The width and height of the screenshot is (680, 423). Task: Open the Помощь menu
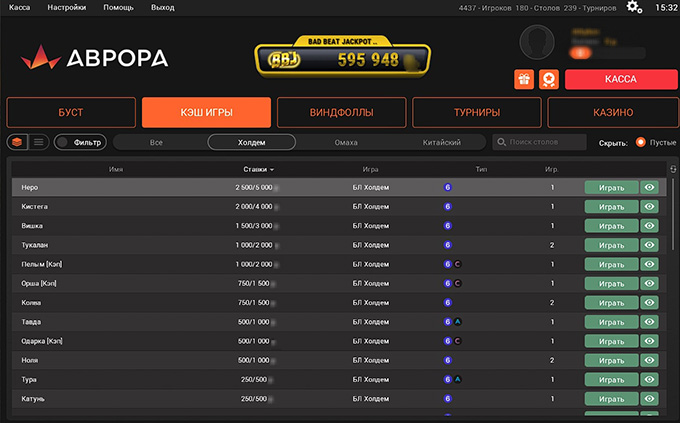118,7
